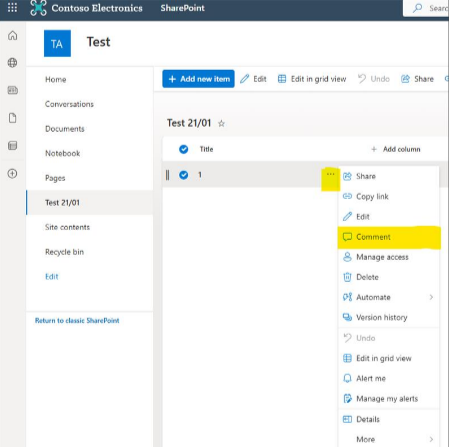Open Return to classic SharePoint link
Screen dimensions: 449x447
point(77,321)
